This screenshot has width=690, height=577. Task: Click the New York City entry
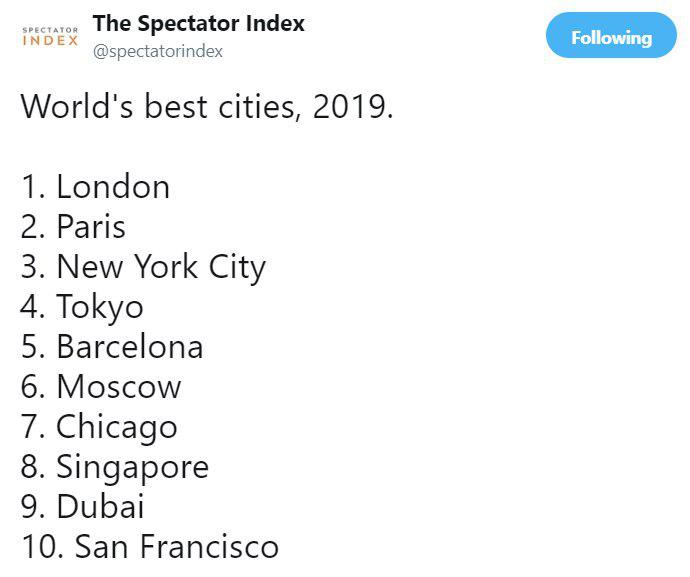tap(143, 268)
